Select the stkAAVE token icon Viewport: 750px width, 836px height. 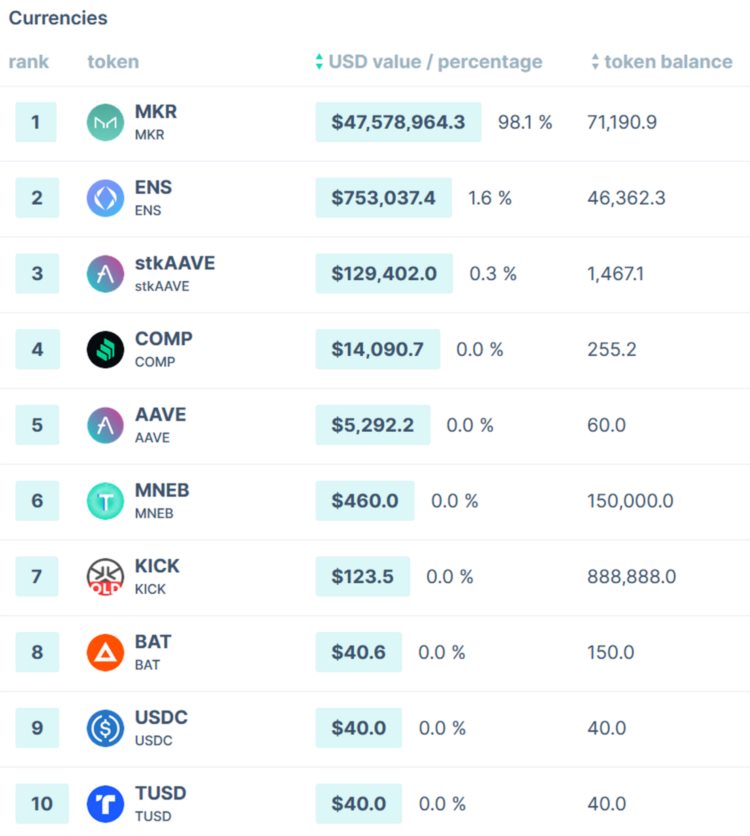tap(105, 274)
